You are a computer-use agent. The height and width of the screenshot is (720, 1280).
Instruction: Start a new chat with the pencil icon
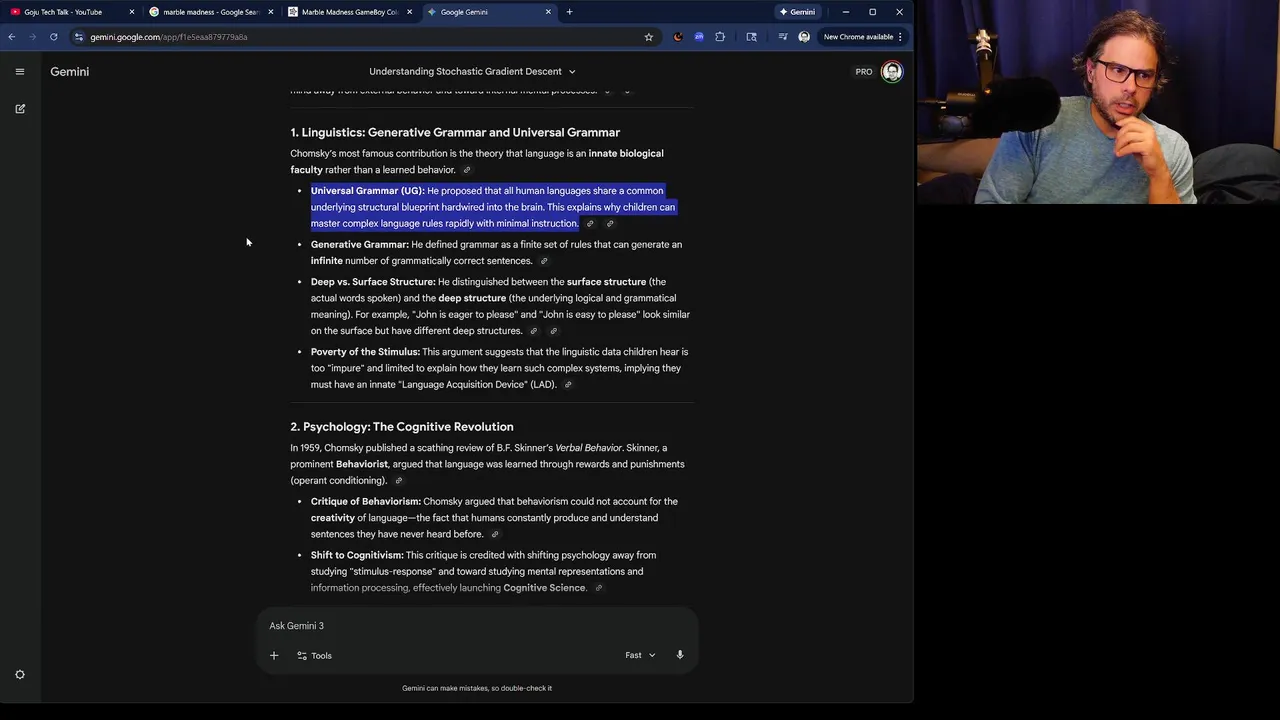[20, 108]
